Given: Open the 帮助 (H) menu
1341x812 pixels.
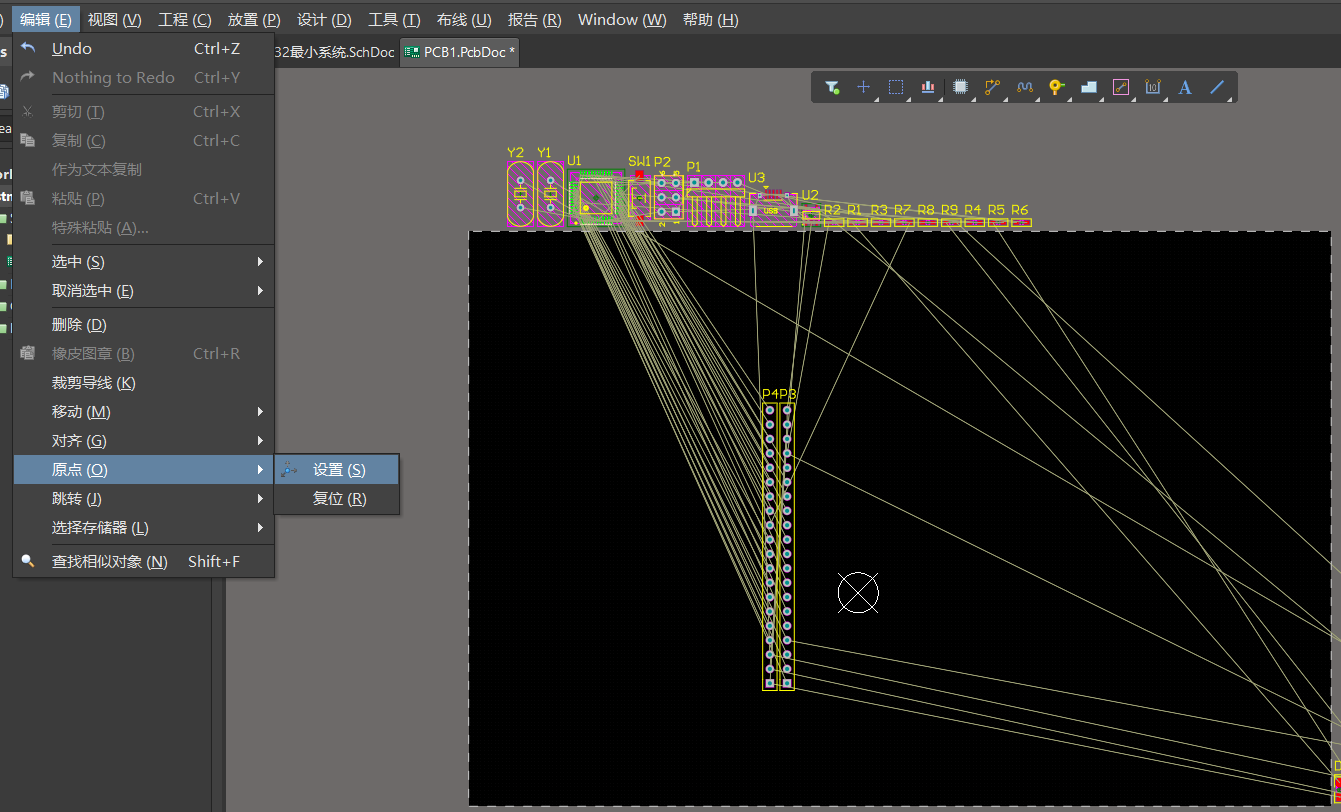Looking at the screenshot, I should click(710, 19).
